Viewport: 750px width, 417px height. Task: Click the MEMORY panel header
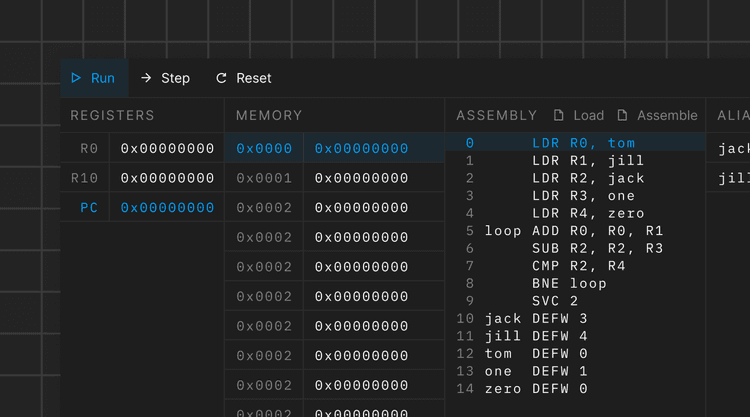click(269, 115)
